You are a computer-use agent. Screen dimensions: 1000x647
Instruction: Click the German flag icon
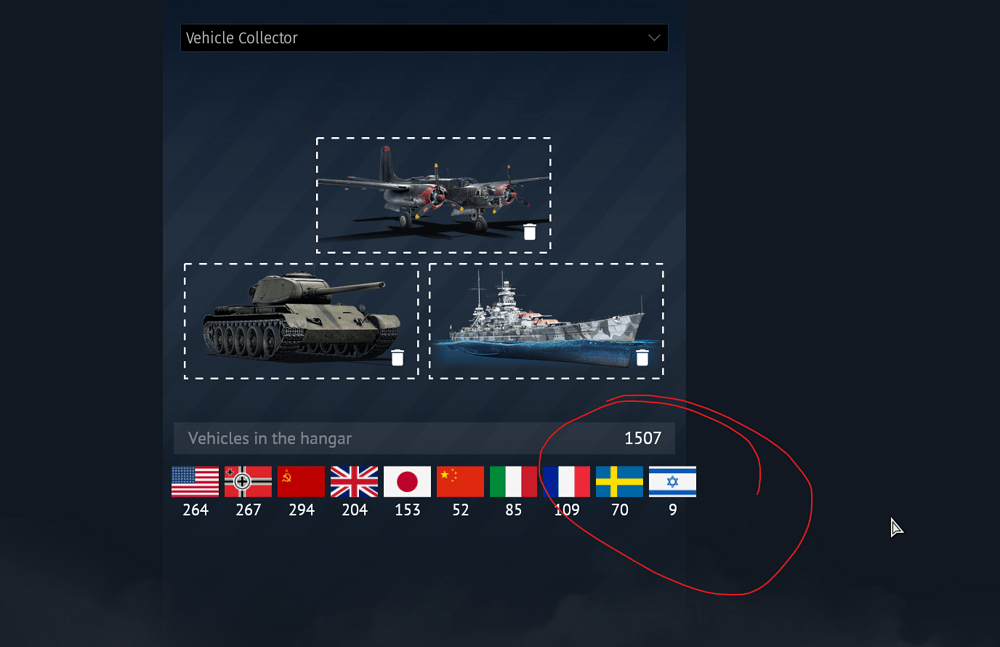point(248,482)
